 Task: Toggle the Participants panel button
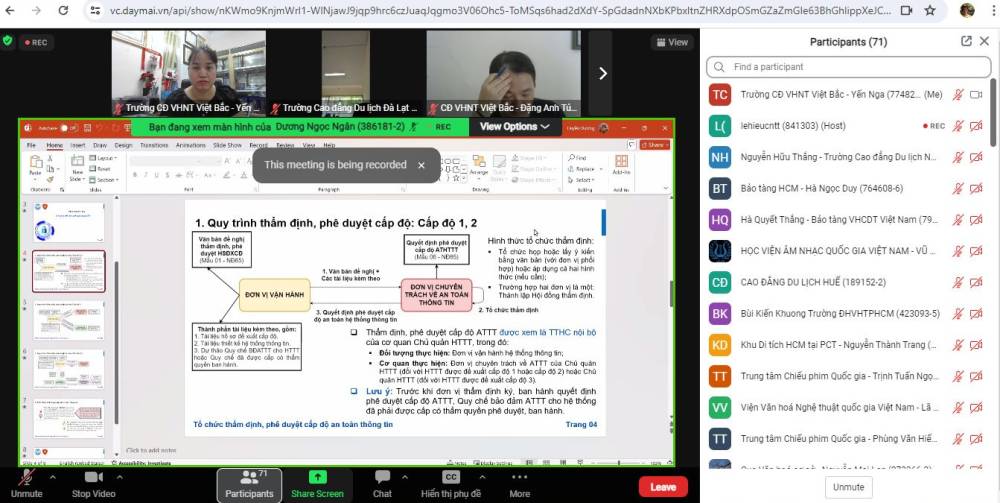point(249,485)
